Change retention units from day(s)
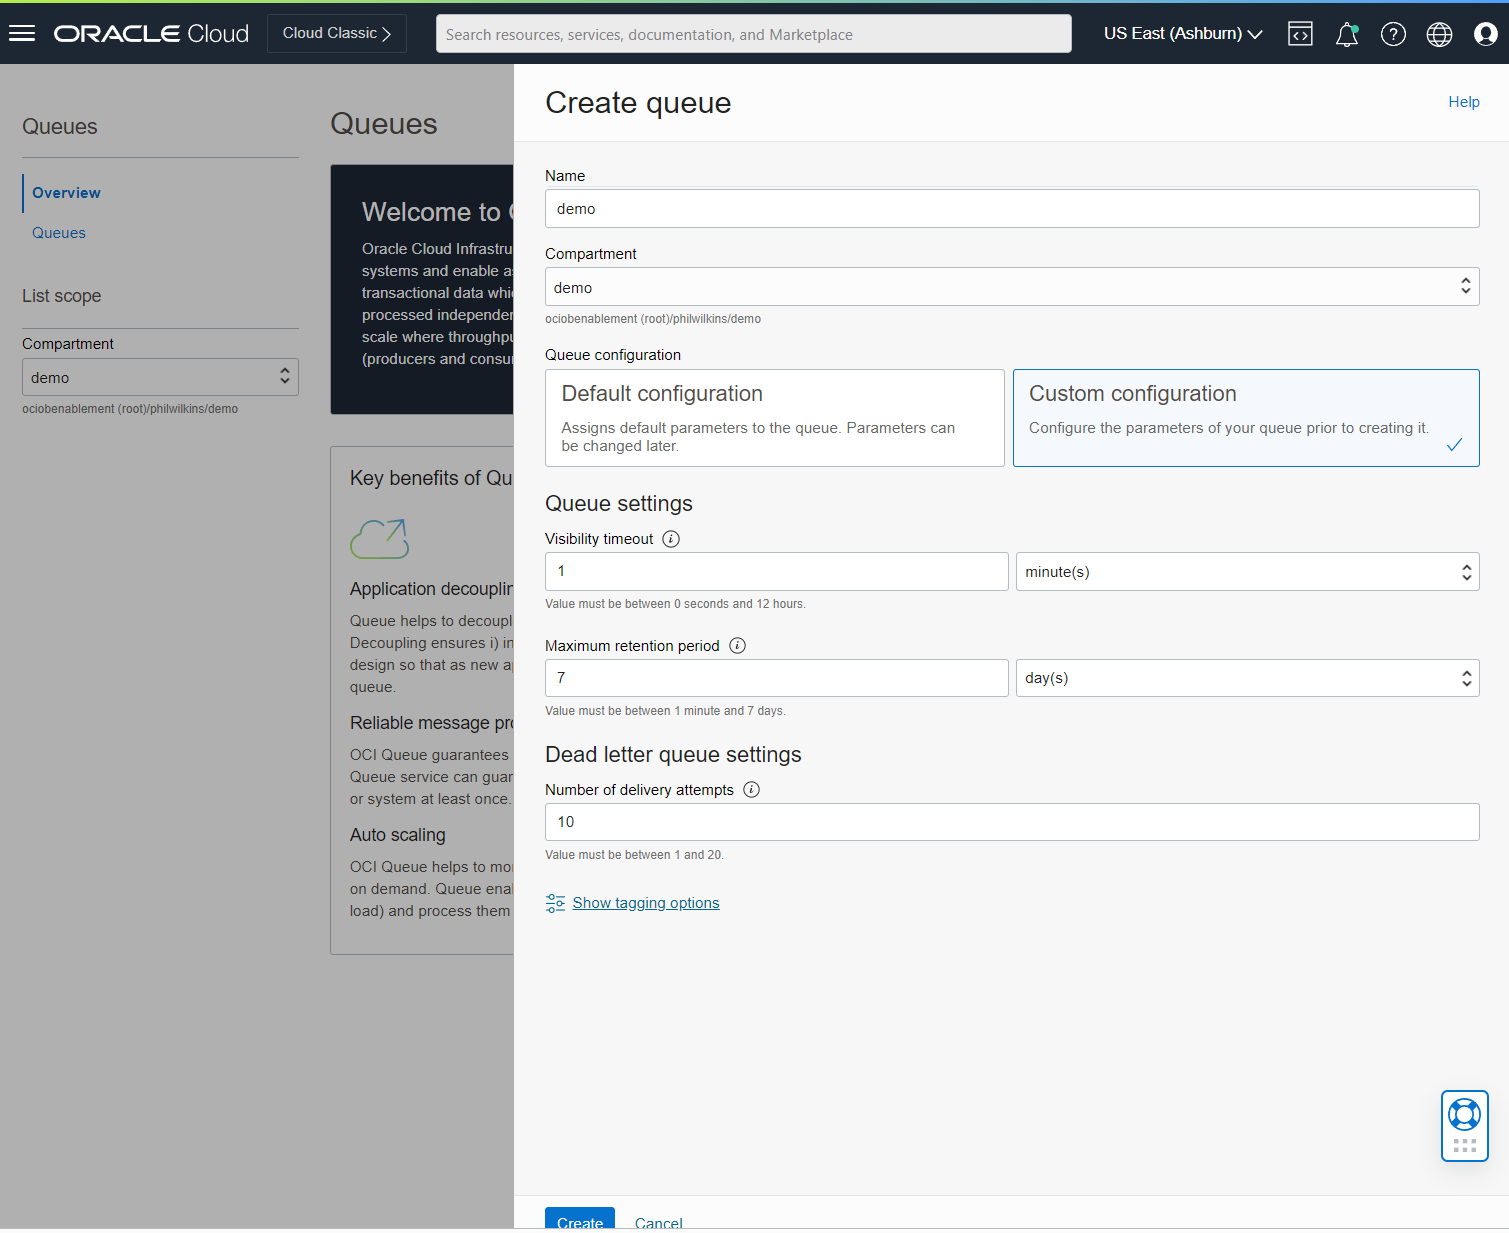 pyautogui.click(x=1245, y=677)
